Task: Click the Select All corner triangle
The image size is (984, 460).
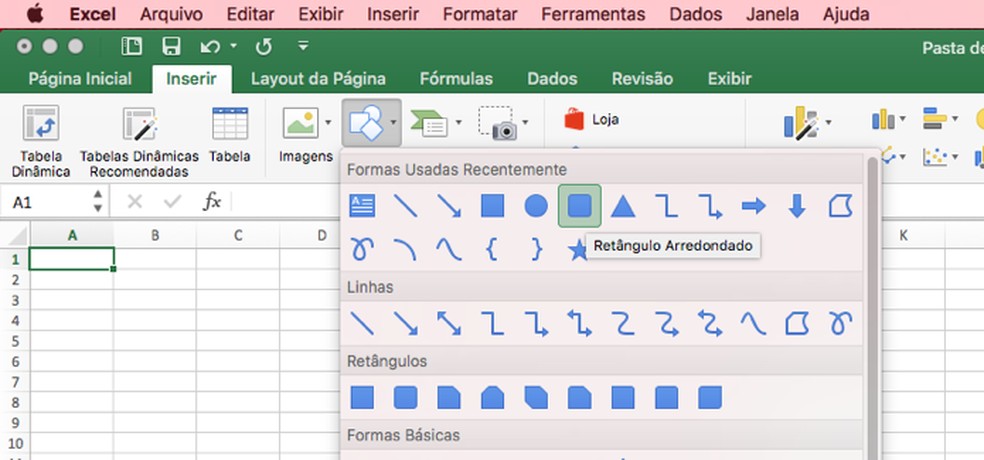Action: click(17, 237)
